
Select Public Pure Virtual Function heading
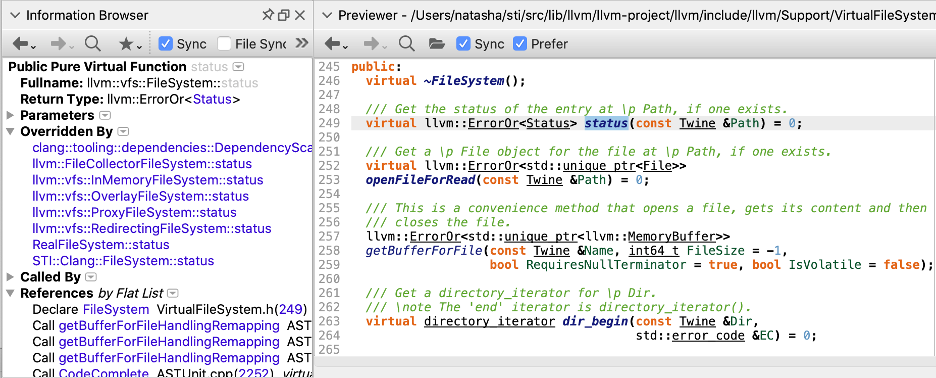point(97,67)
